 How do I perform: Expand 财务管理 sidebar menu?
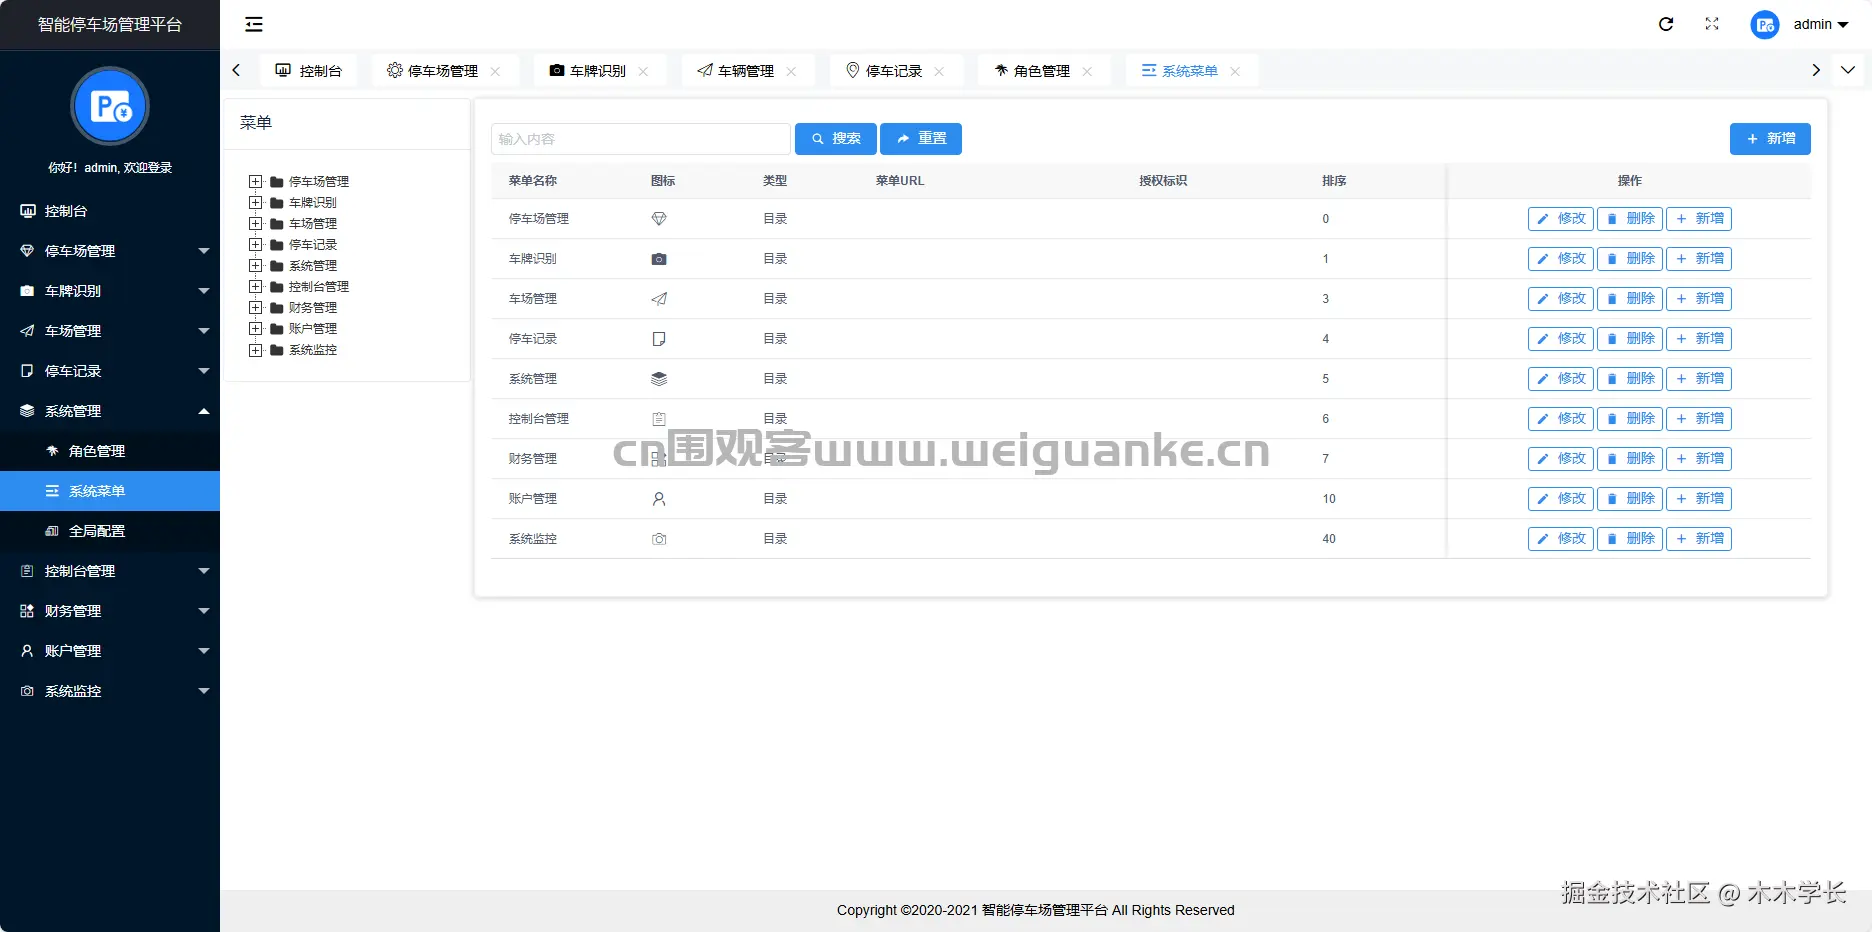[110, 611]
